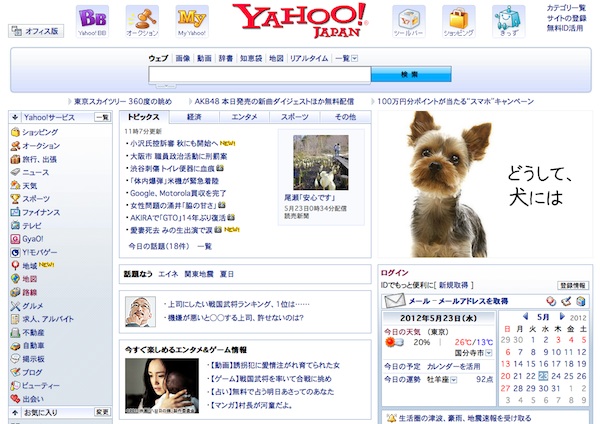Open the Yahoo! BB icon
Screen dimensions: 600x424
pyautogui.click(x=93, y=20)
